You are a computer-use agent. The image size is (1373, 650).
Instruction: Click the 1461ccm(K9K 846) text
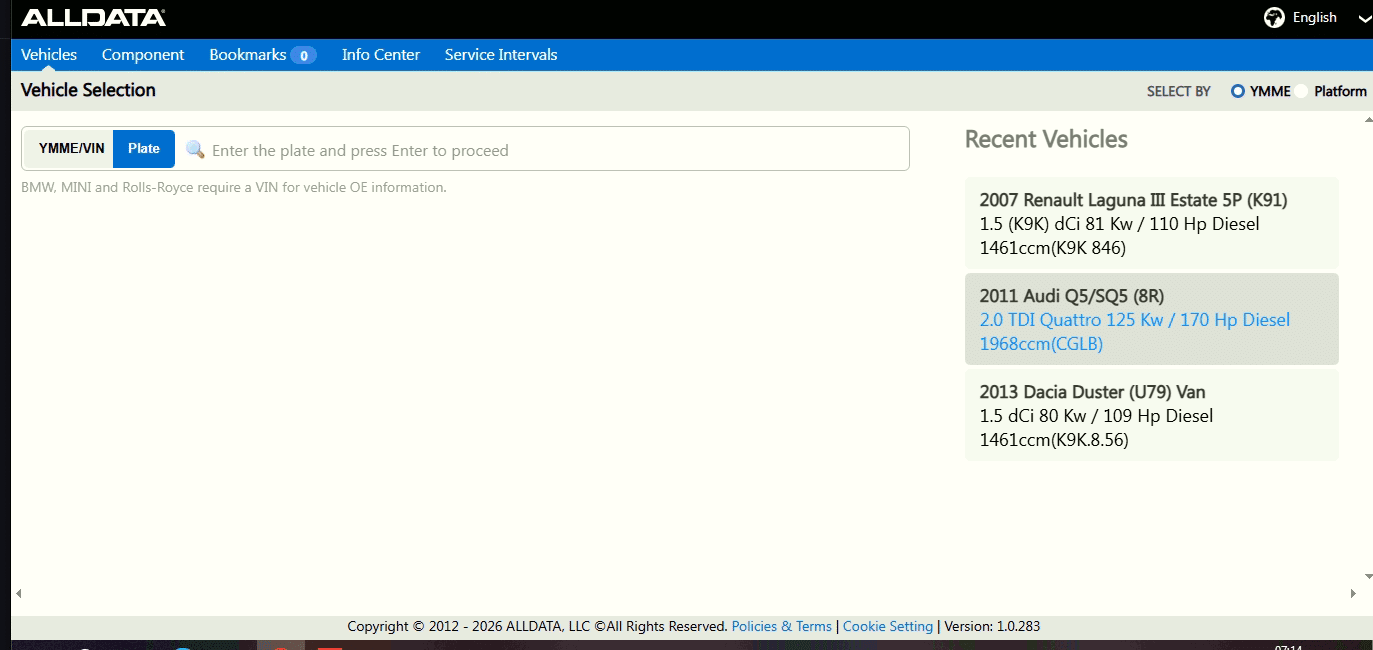pos(1053,248)
